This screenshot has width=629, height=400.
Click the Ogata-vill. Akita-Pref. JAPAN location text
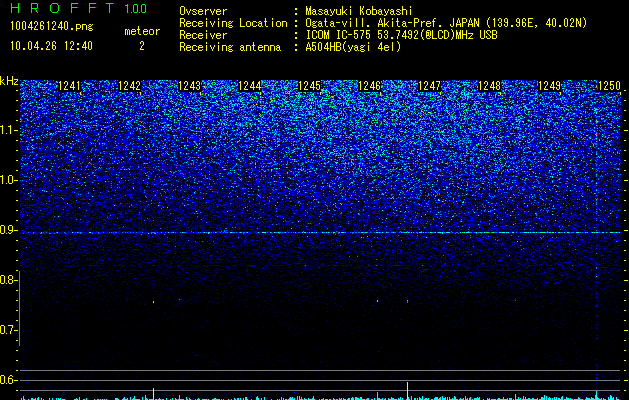pyautogui.click(x=446, y=23)
